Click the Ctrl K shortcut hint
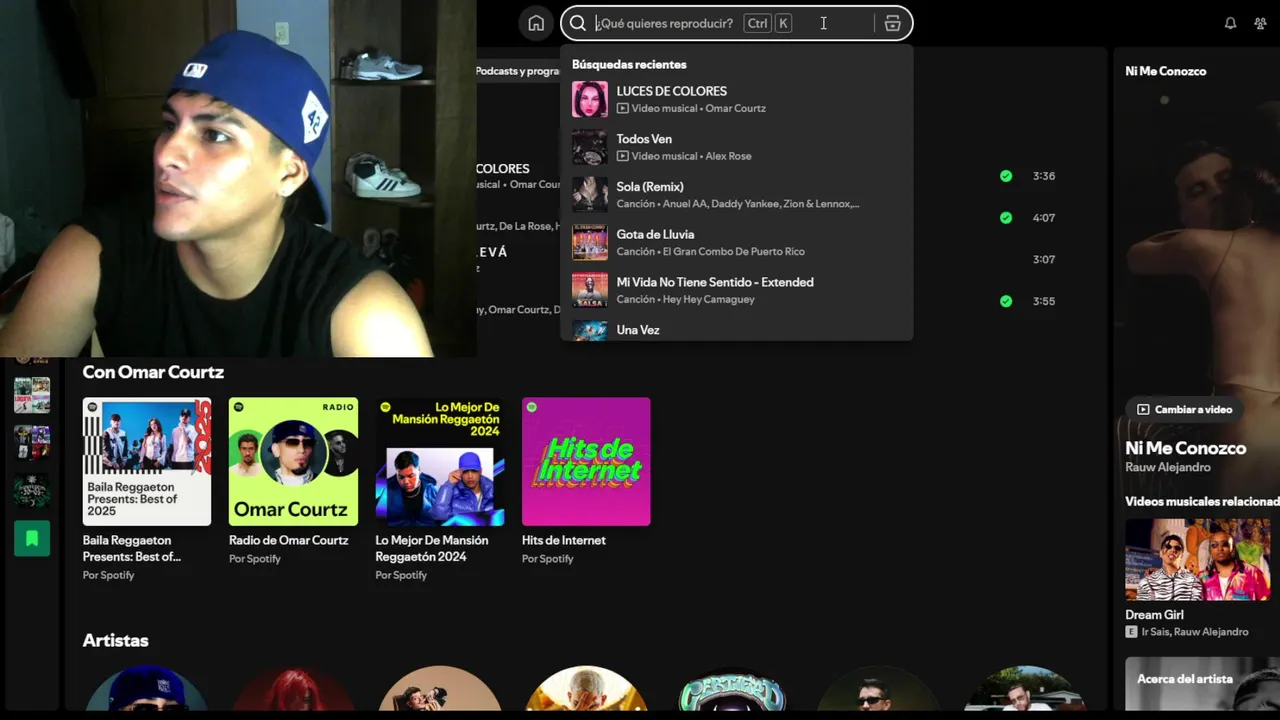 (769, 23)
